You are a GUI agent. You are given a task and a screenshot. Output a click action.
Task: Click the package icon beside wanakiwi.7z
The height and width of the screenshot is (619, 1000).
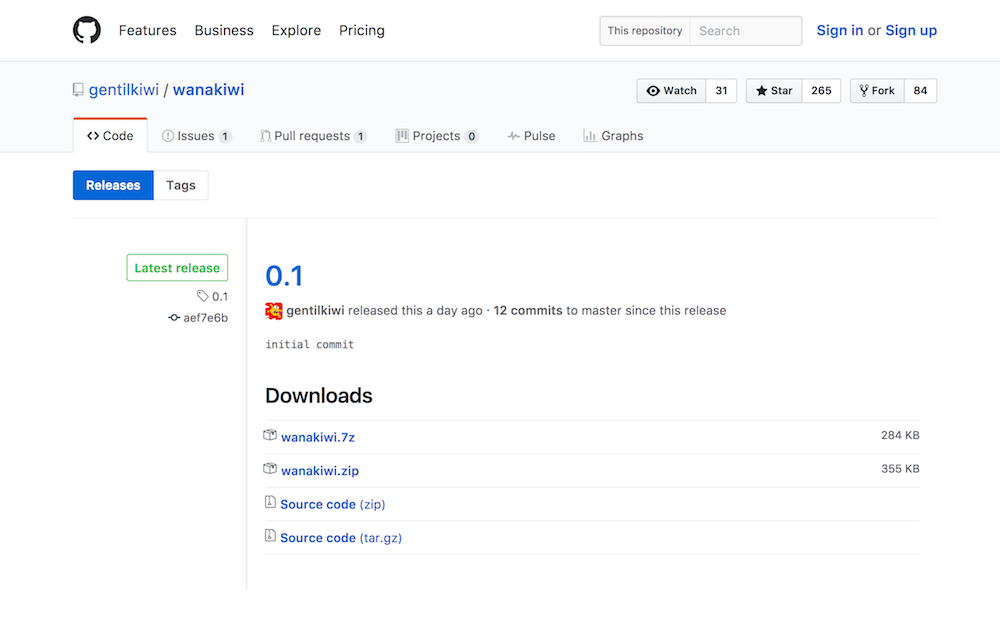point(270,436)
